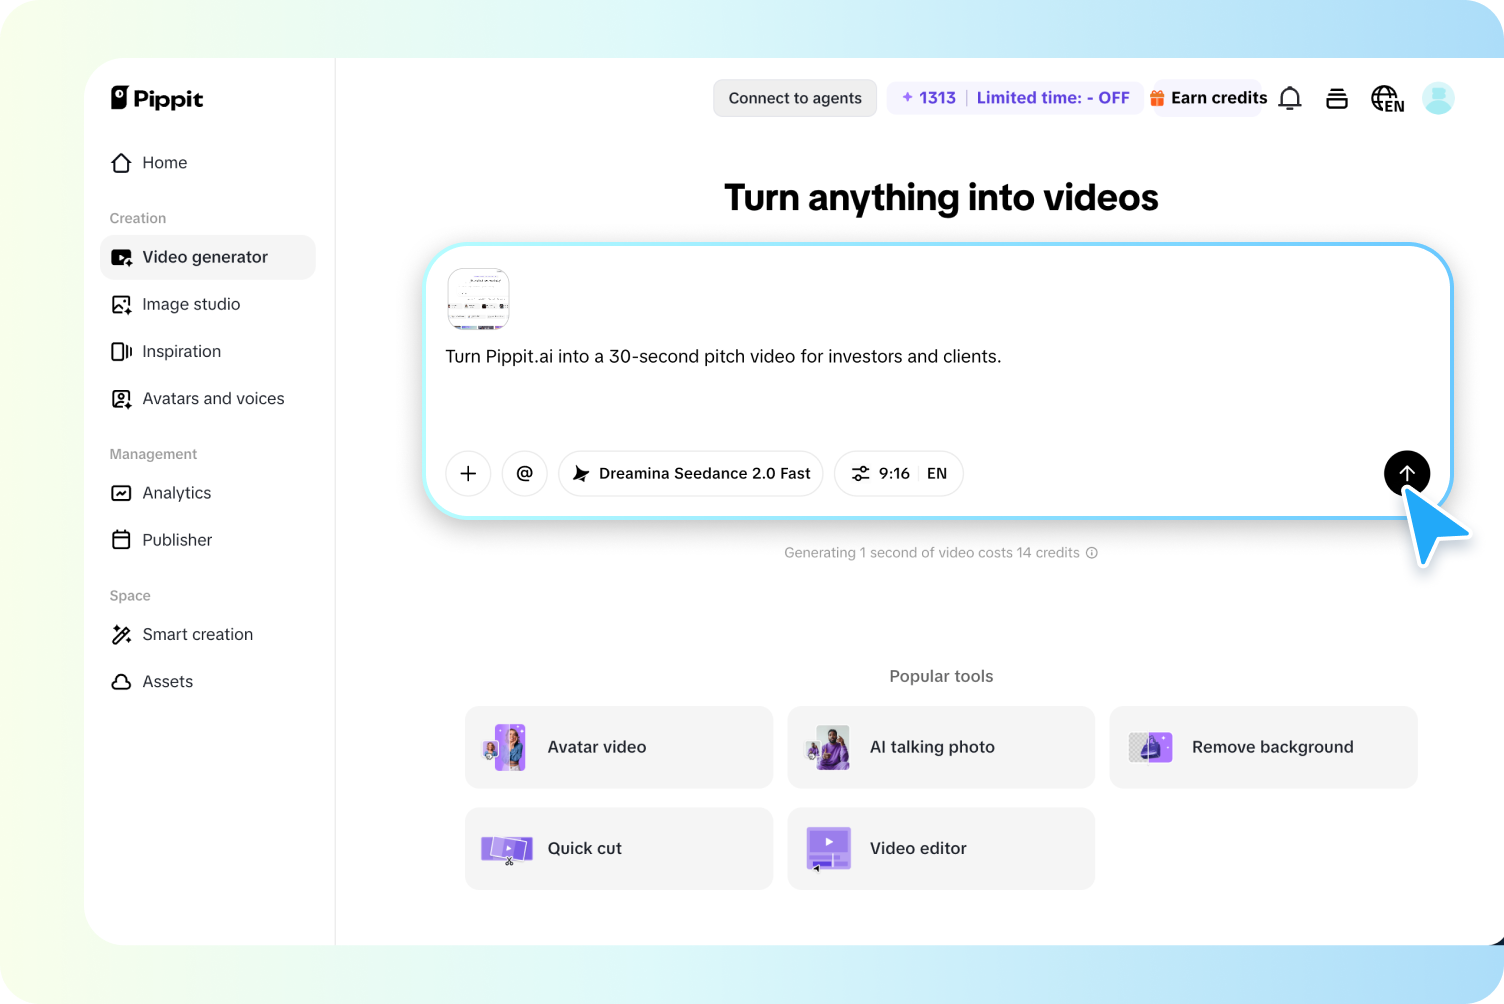Click 'Generating 1 second of video costs 14 credits'
The height and width of the screenshot is (1004, 1504).
(x=932, y=553)
